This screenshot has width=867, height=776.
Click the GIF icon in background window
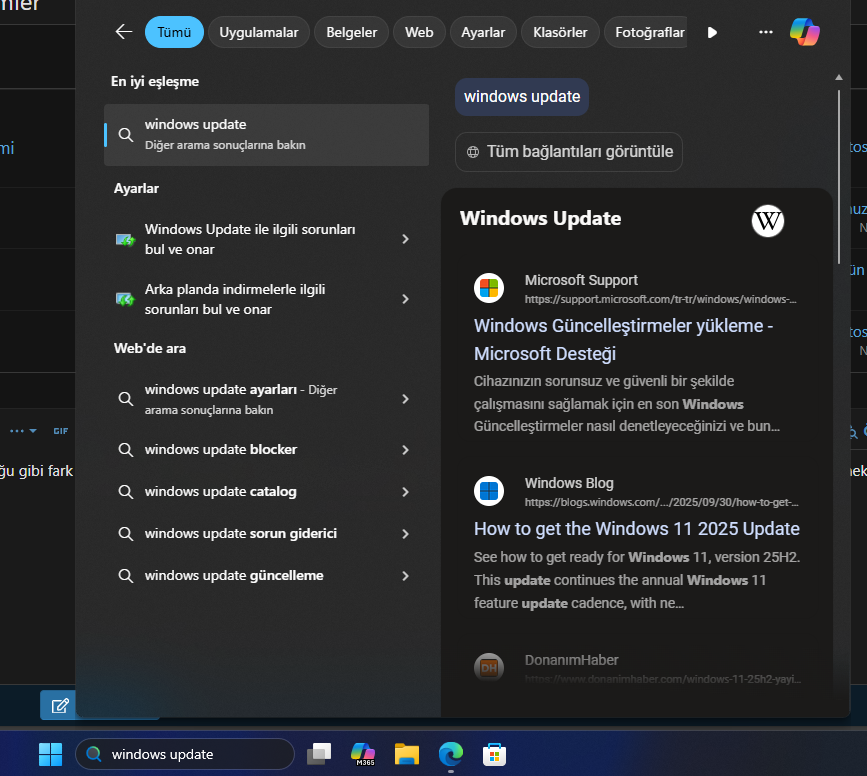(61, 431)
